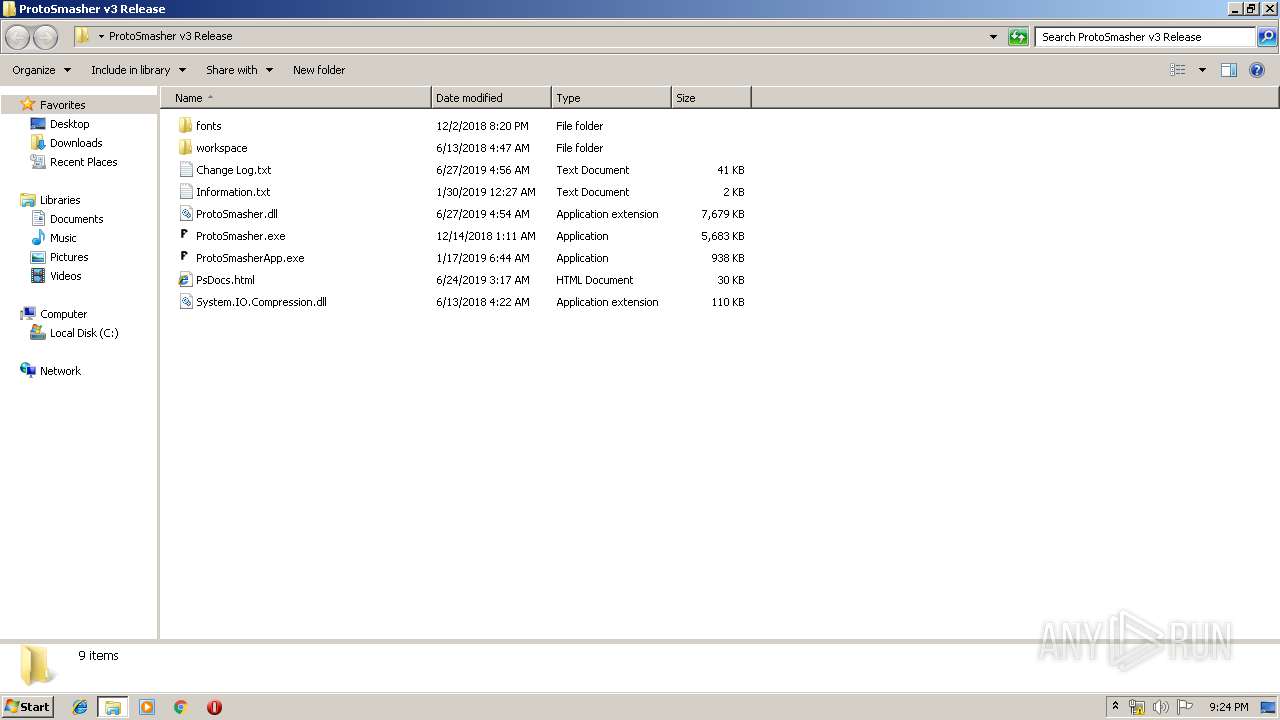1280x720 pixels.
Task: Click the Change your view icon
Action: coord(1178,70)
